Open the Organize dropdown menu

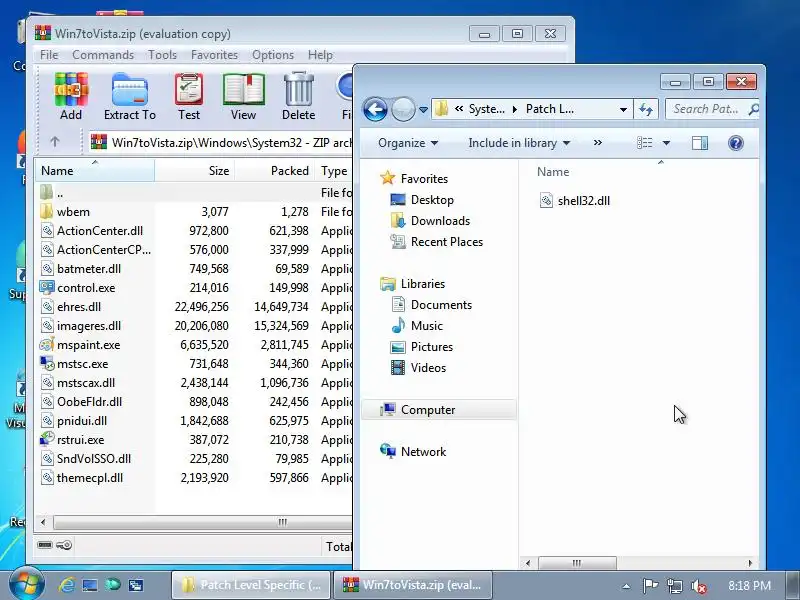408,143
